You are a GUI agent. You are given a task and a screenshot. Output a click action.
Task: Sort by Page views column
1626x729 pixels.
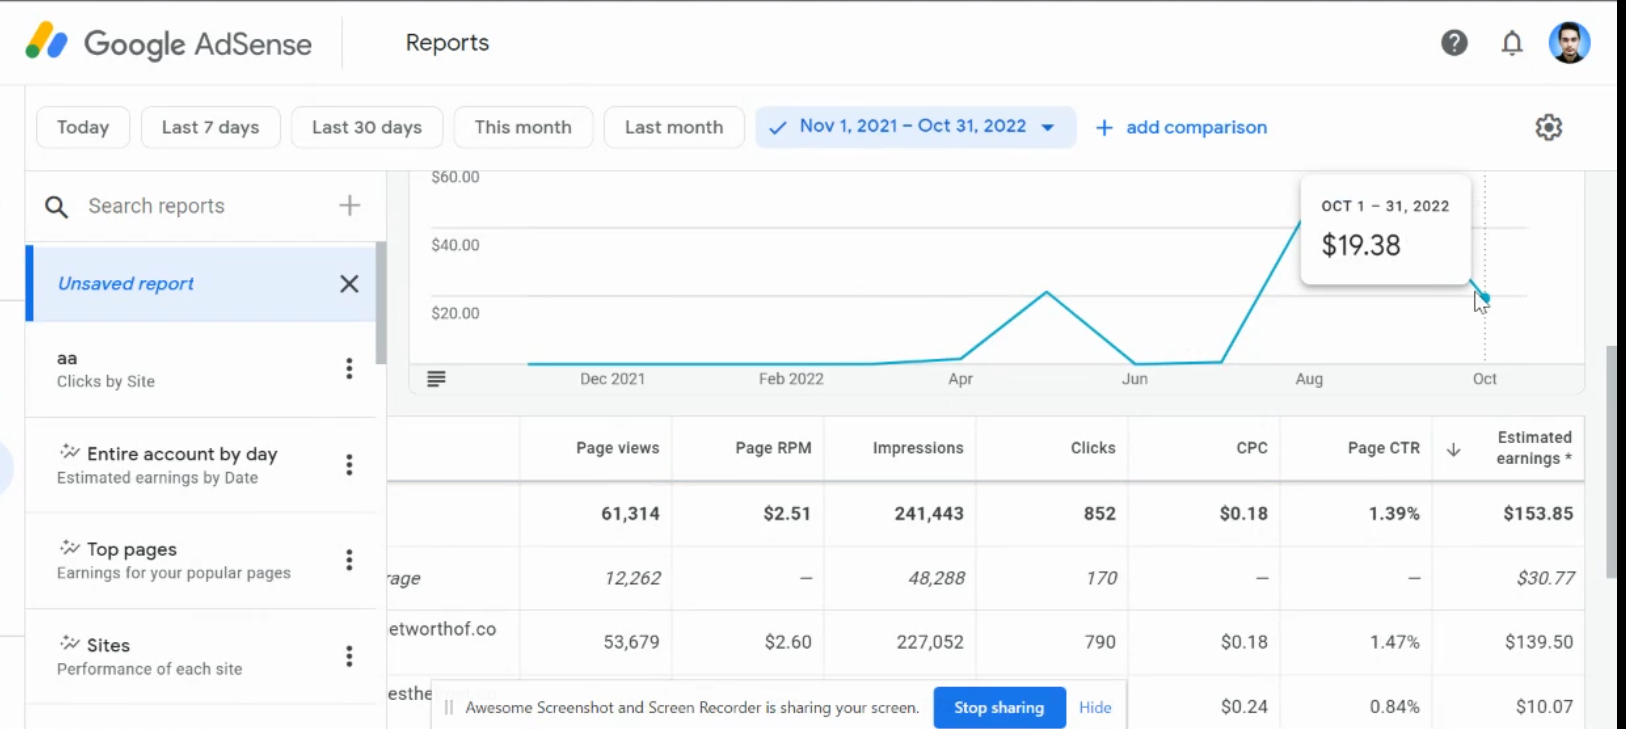point(617,448)
